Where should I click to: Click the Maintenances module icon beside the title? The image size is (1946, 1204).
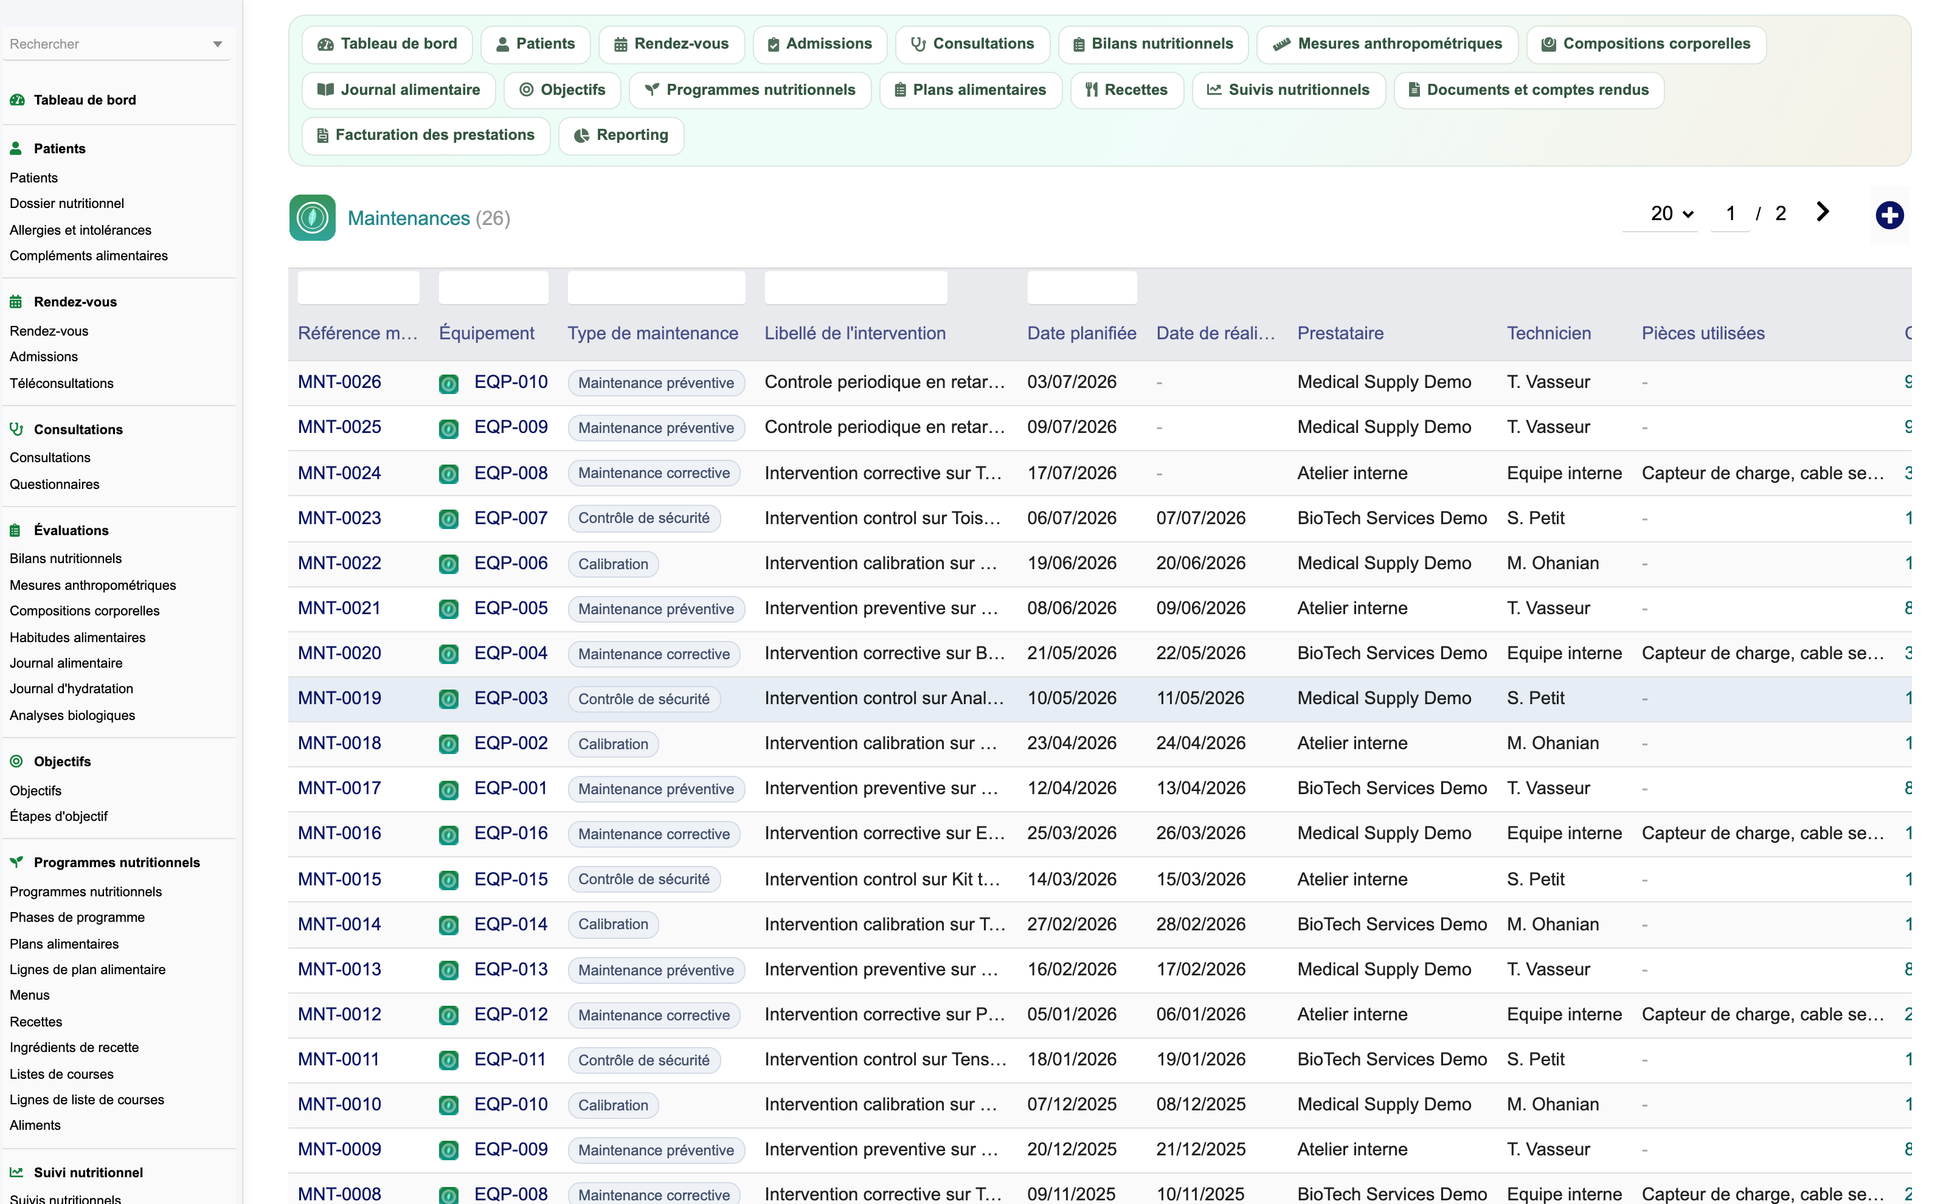tap(312, 218)
